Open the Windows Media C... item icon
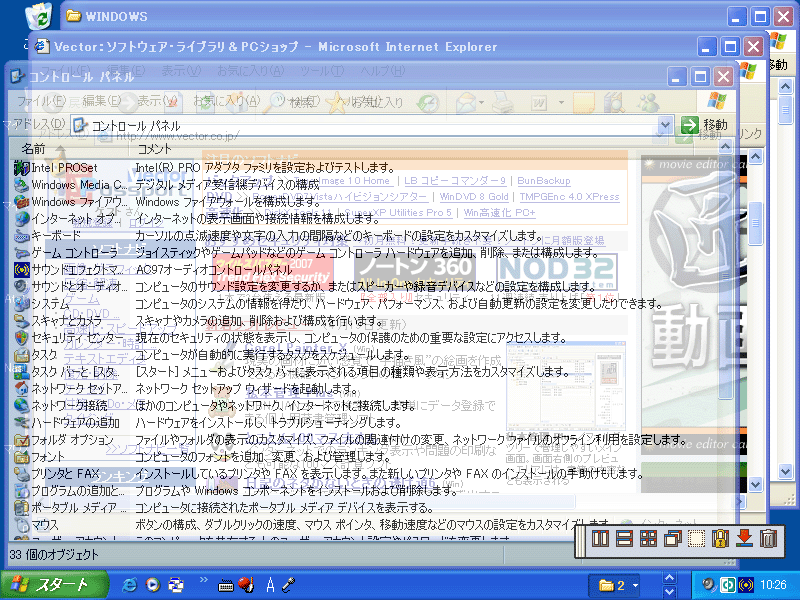This screenshot has width=800, height=600. (21, 185)
